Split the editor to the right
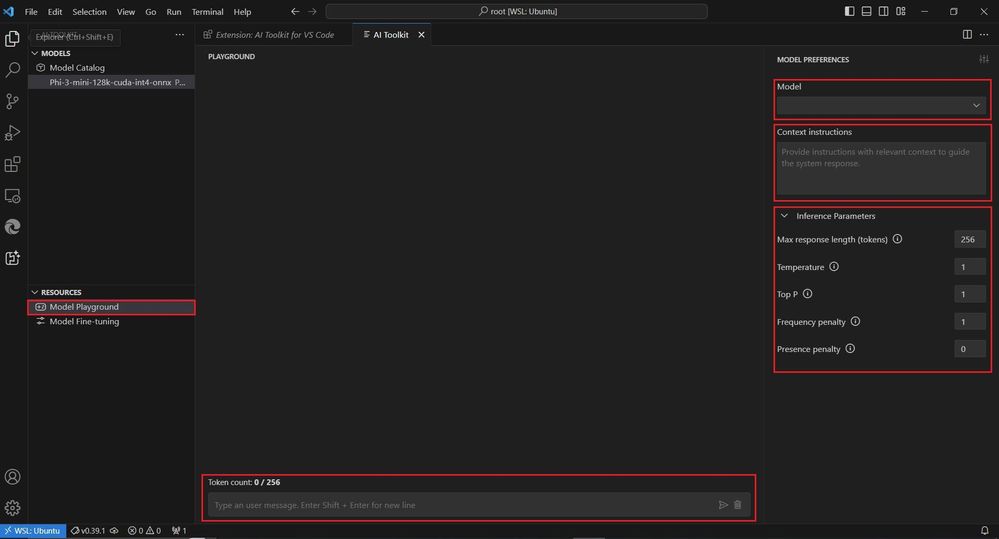 [967, 34]
